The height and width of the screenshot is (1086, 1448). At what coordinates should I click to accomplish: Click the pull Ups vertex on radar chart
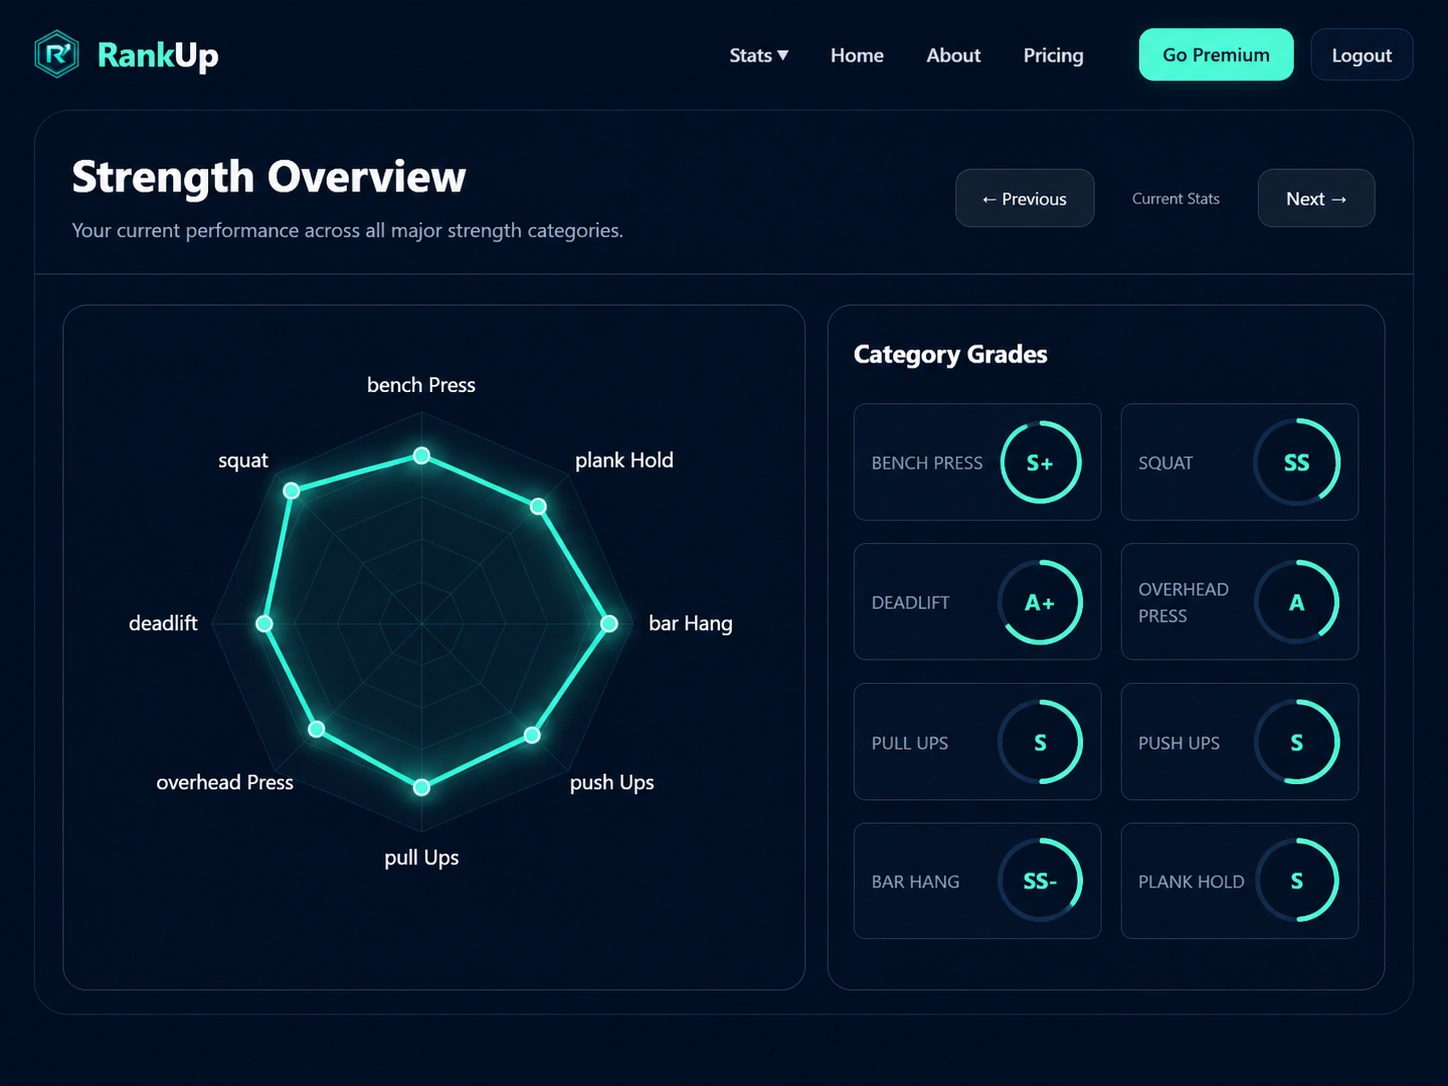tap(422, 787)
